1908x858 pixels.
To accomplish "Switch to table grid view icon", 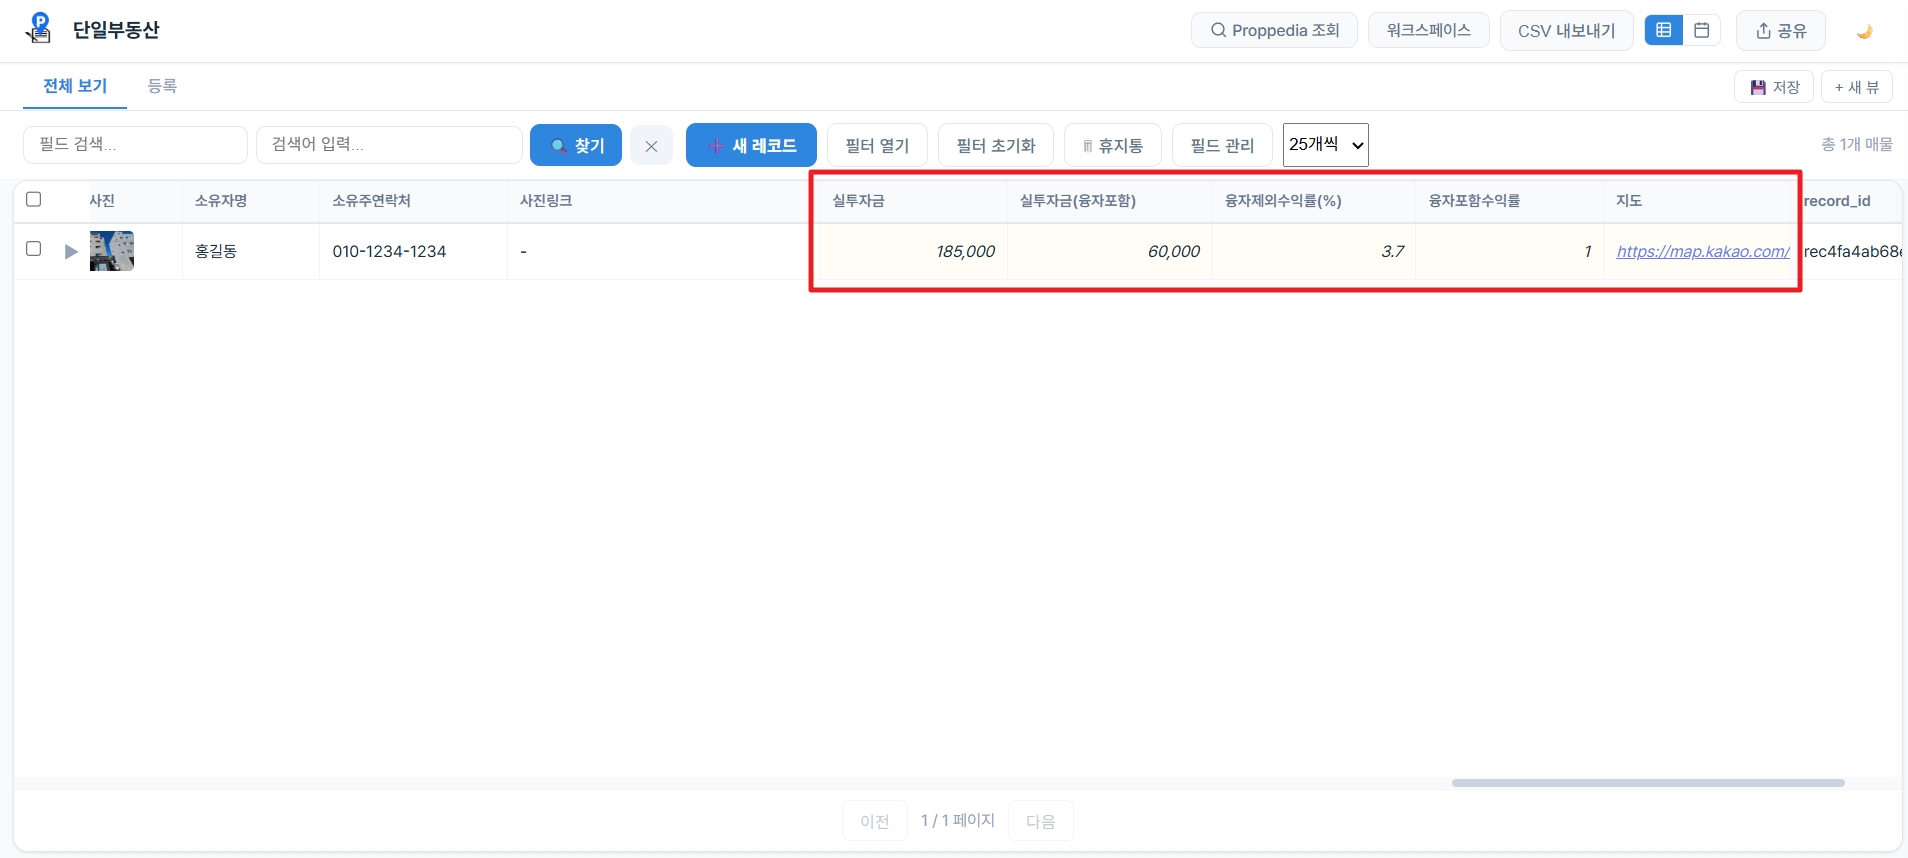I will click(1663, 30).
